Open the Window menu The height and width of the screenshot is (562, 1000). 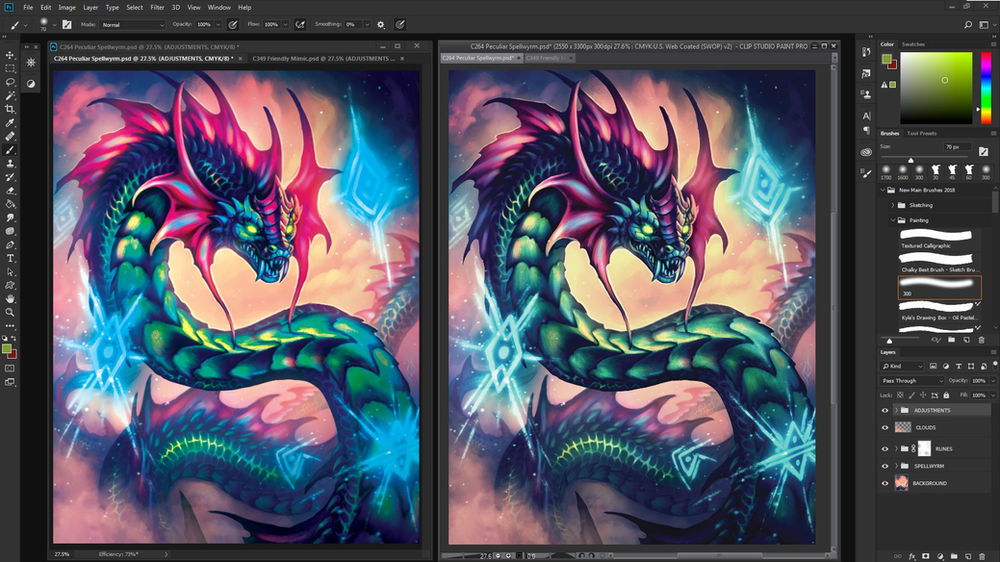(x=219, y=8)
